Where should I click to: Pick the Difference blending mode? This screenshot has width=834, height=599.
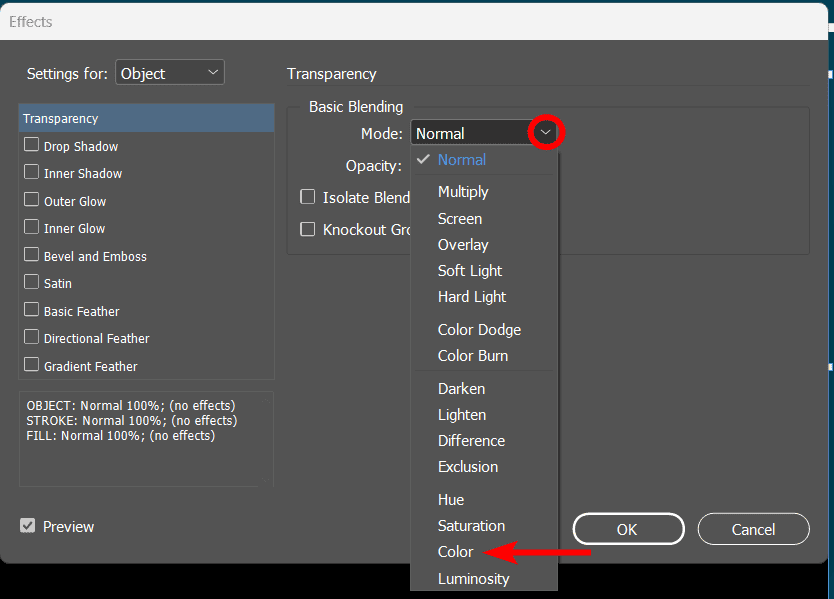[x=471, y=440]
